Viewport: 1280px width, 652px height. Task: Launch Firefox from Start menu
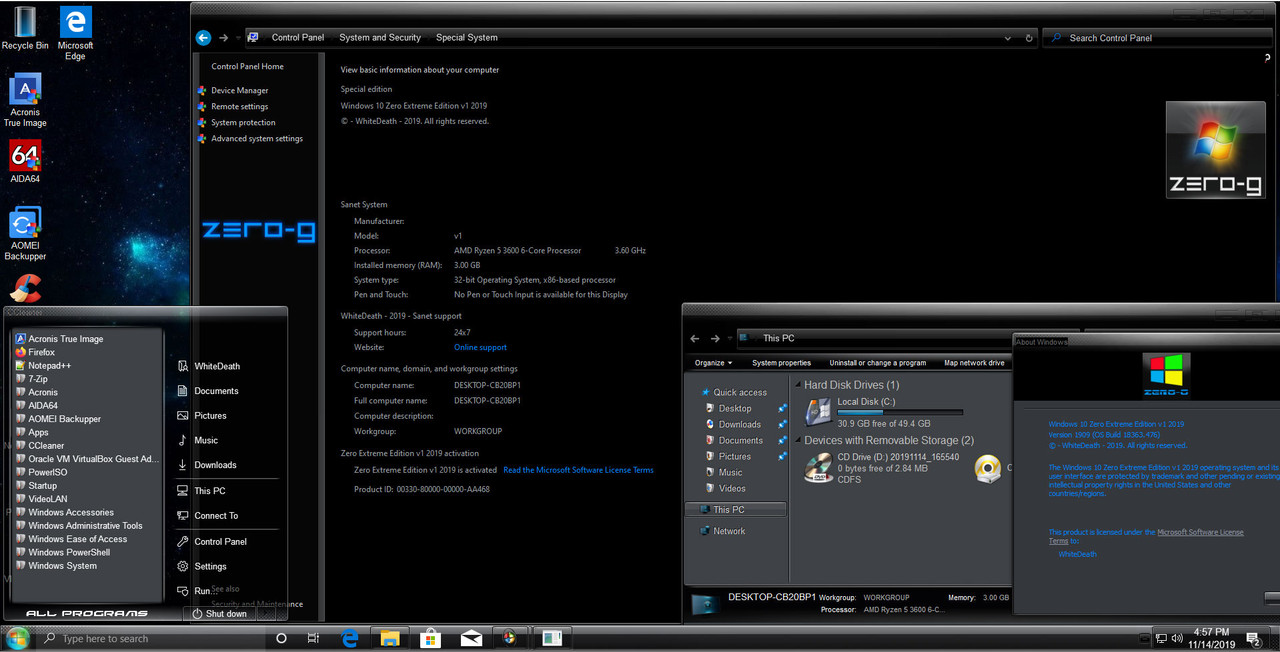41,352
